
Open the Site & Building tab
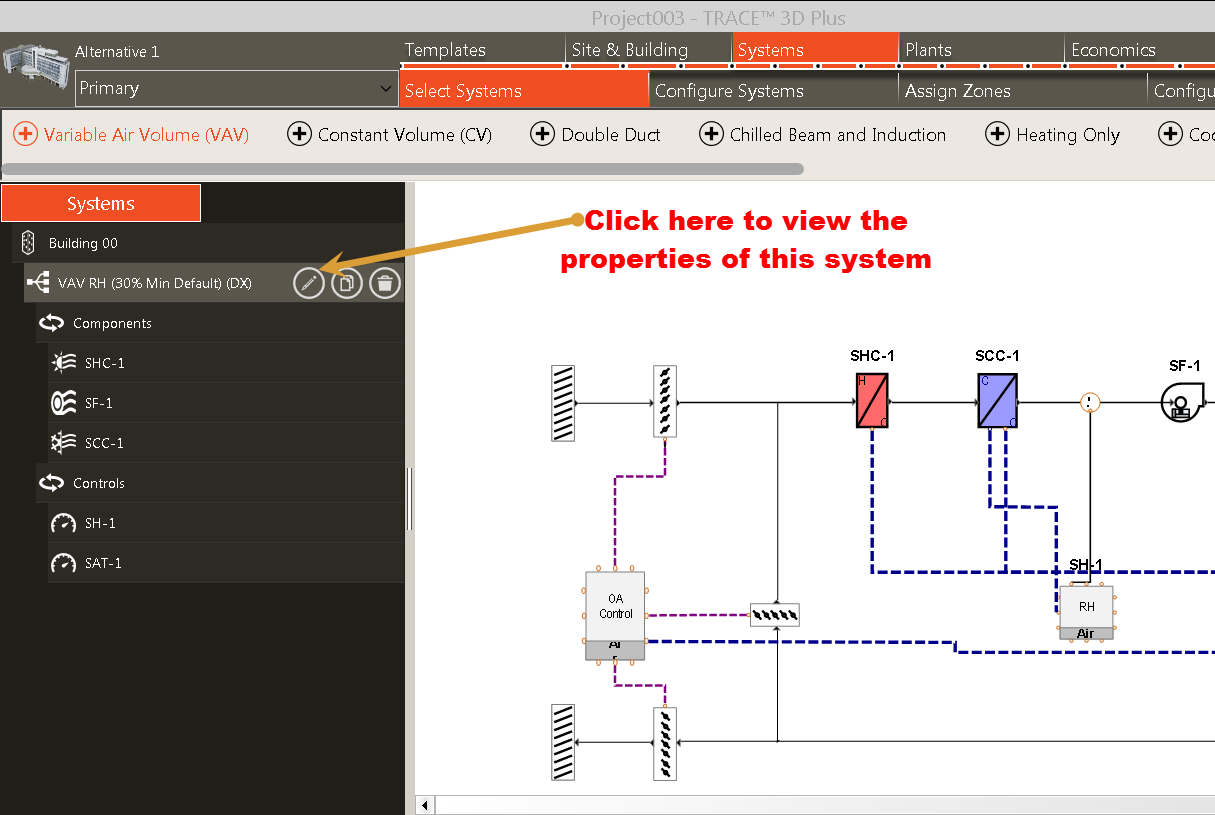point(630,50)
